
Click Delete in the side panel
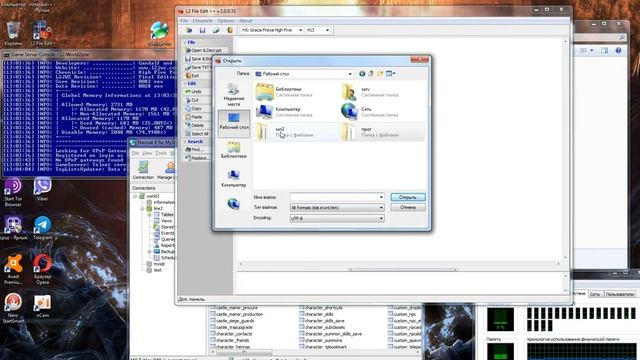coord(195,125)
